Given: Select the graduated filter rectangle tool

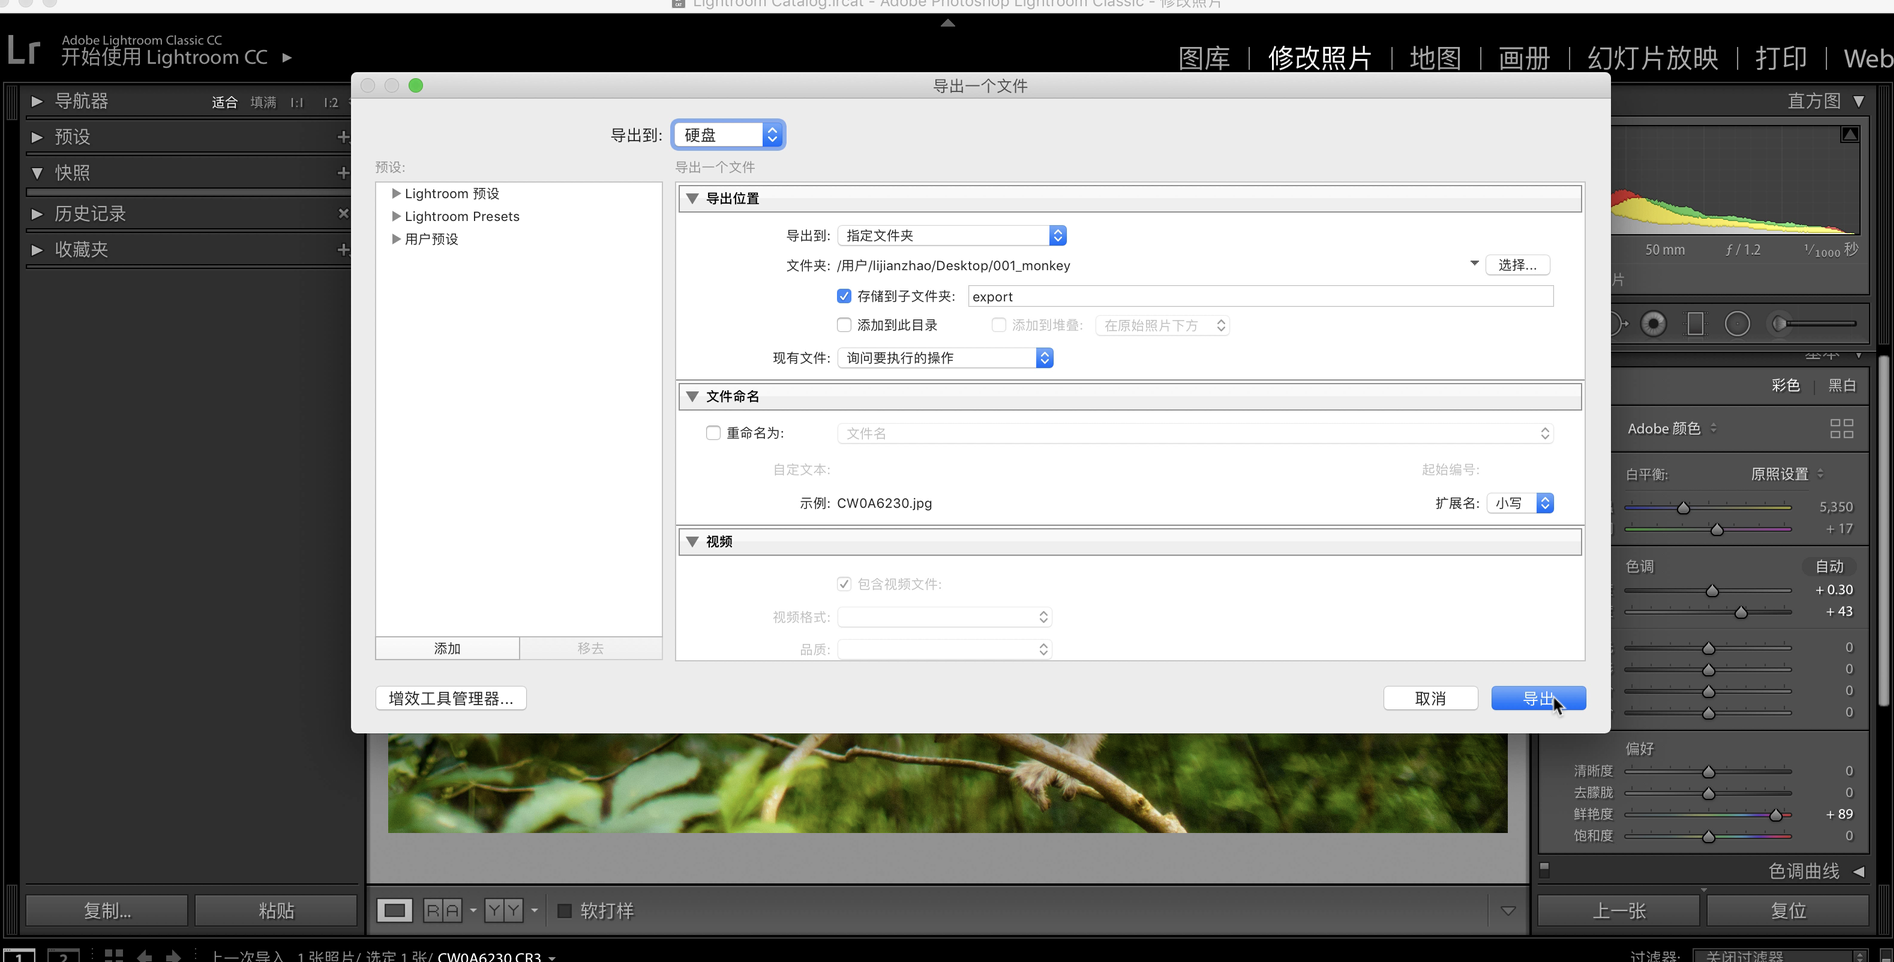Looking at the screenshot, I should pyautogui.click(x=1695, y=324).
